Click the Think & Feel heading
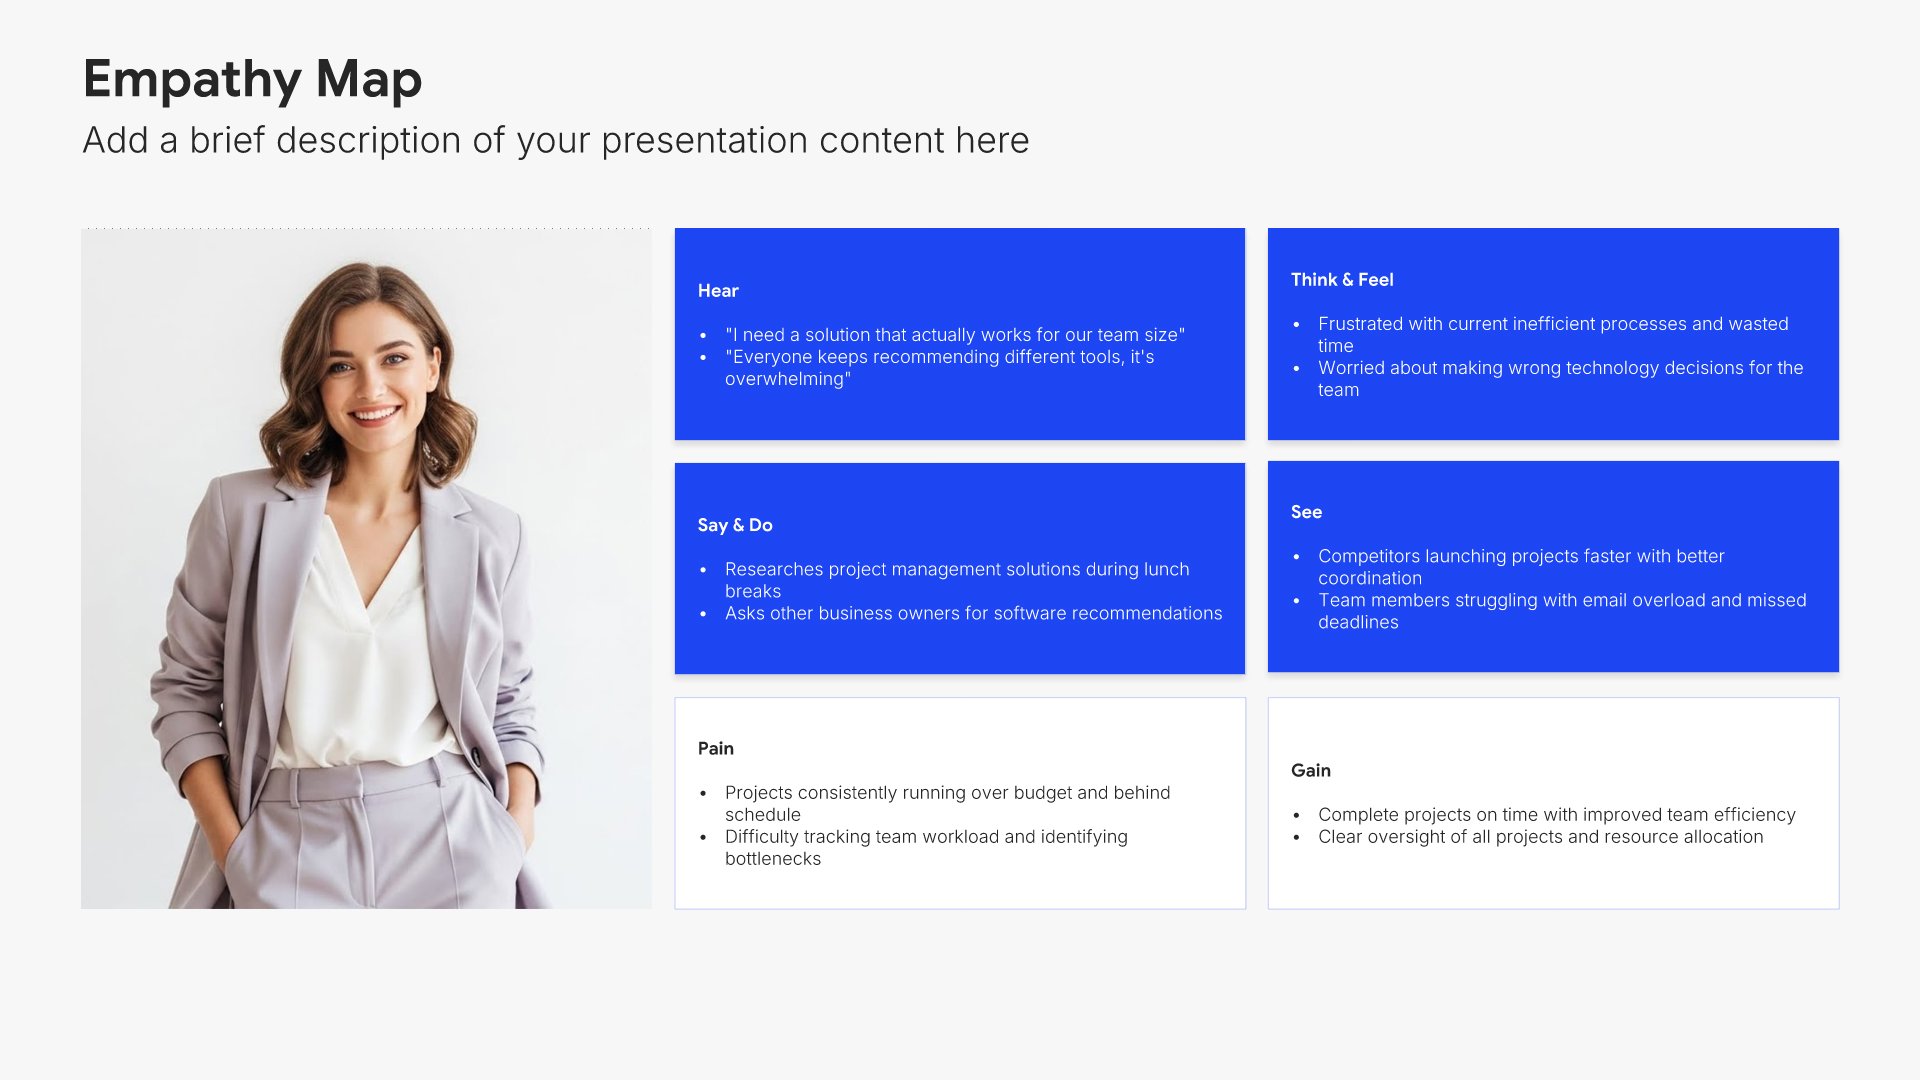Image resolution: width=1920 pixels, height=1080 pixels. pos(1342,280)
